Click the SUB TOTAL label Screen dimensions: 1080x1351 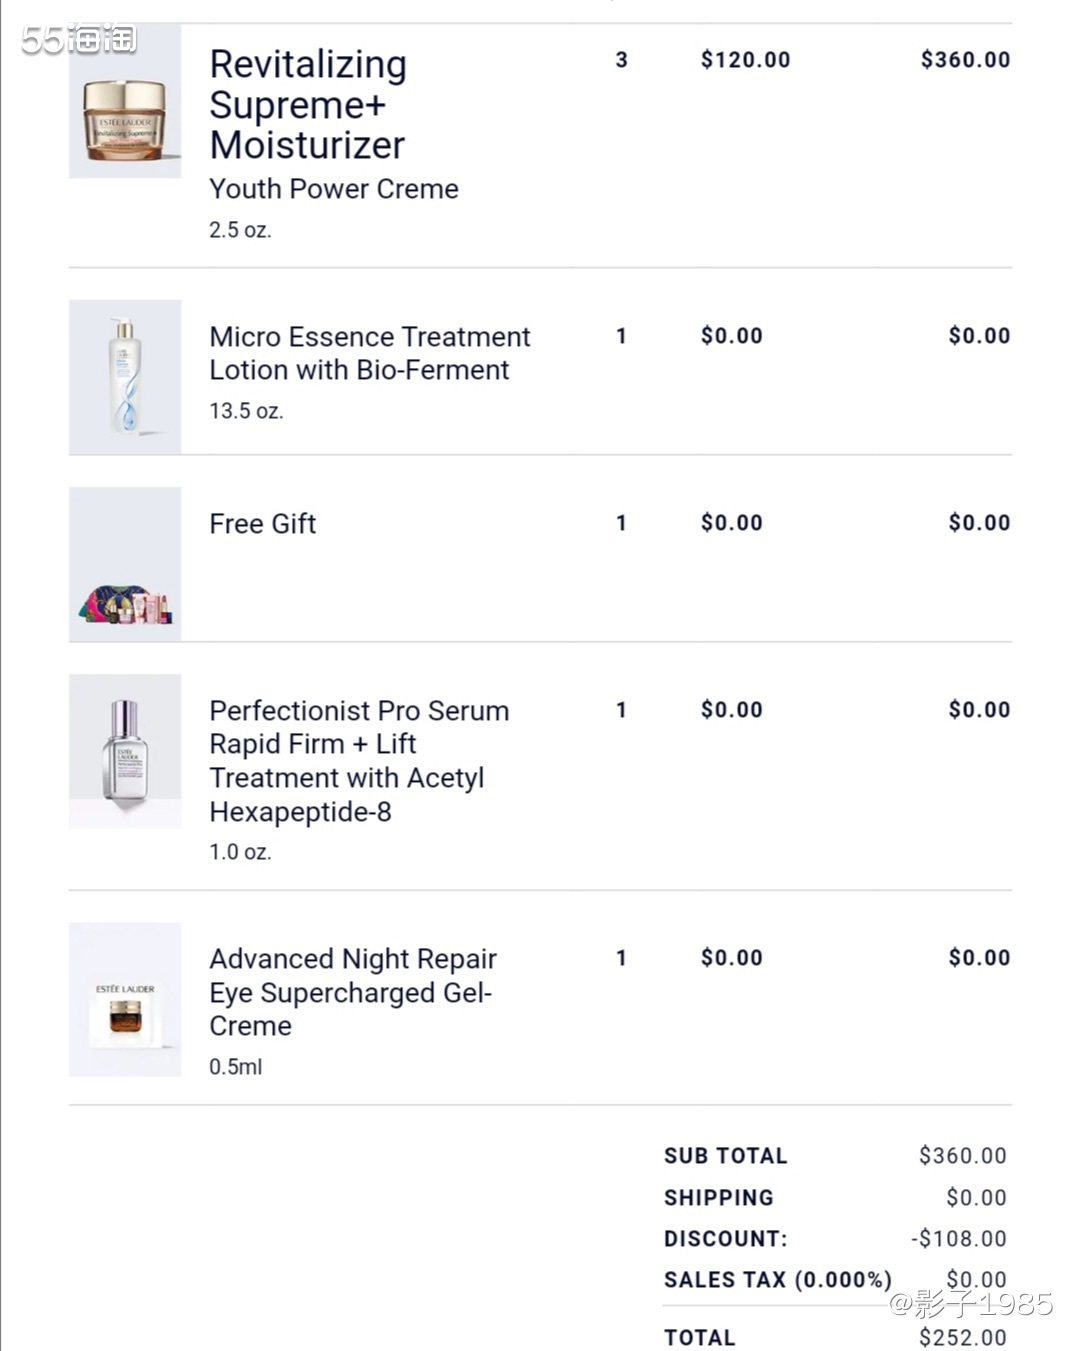725,1156
